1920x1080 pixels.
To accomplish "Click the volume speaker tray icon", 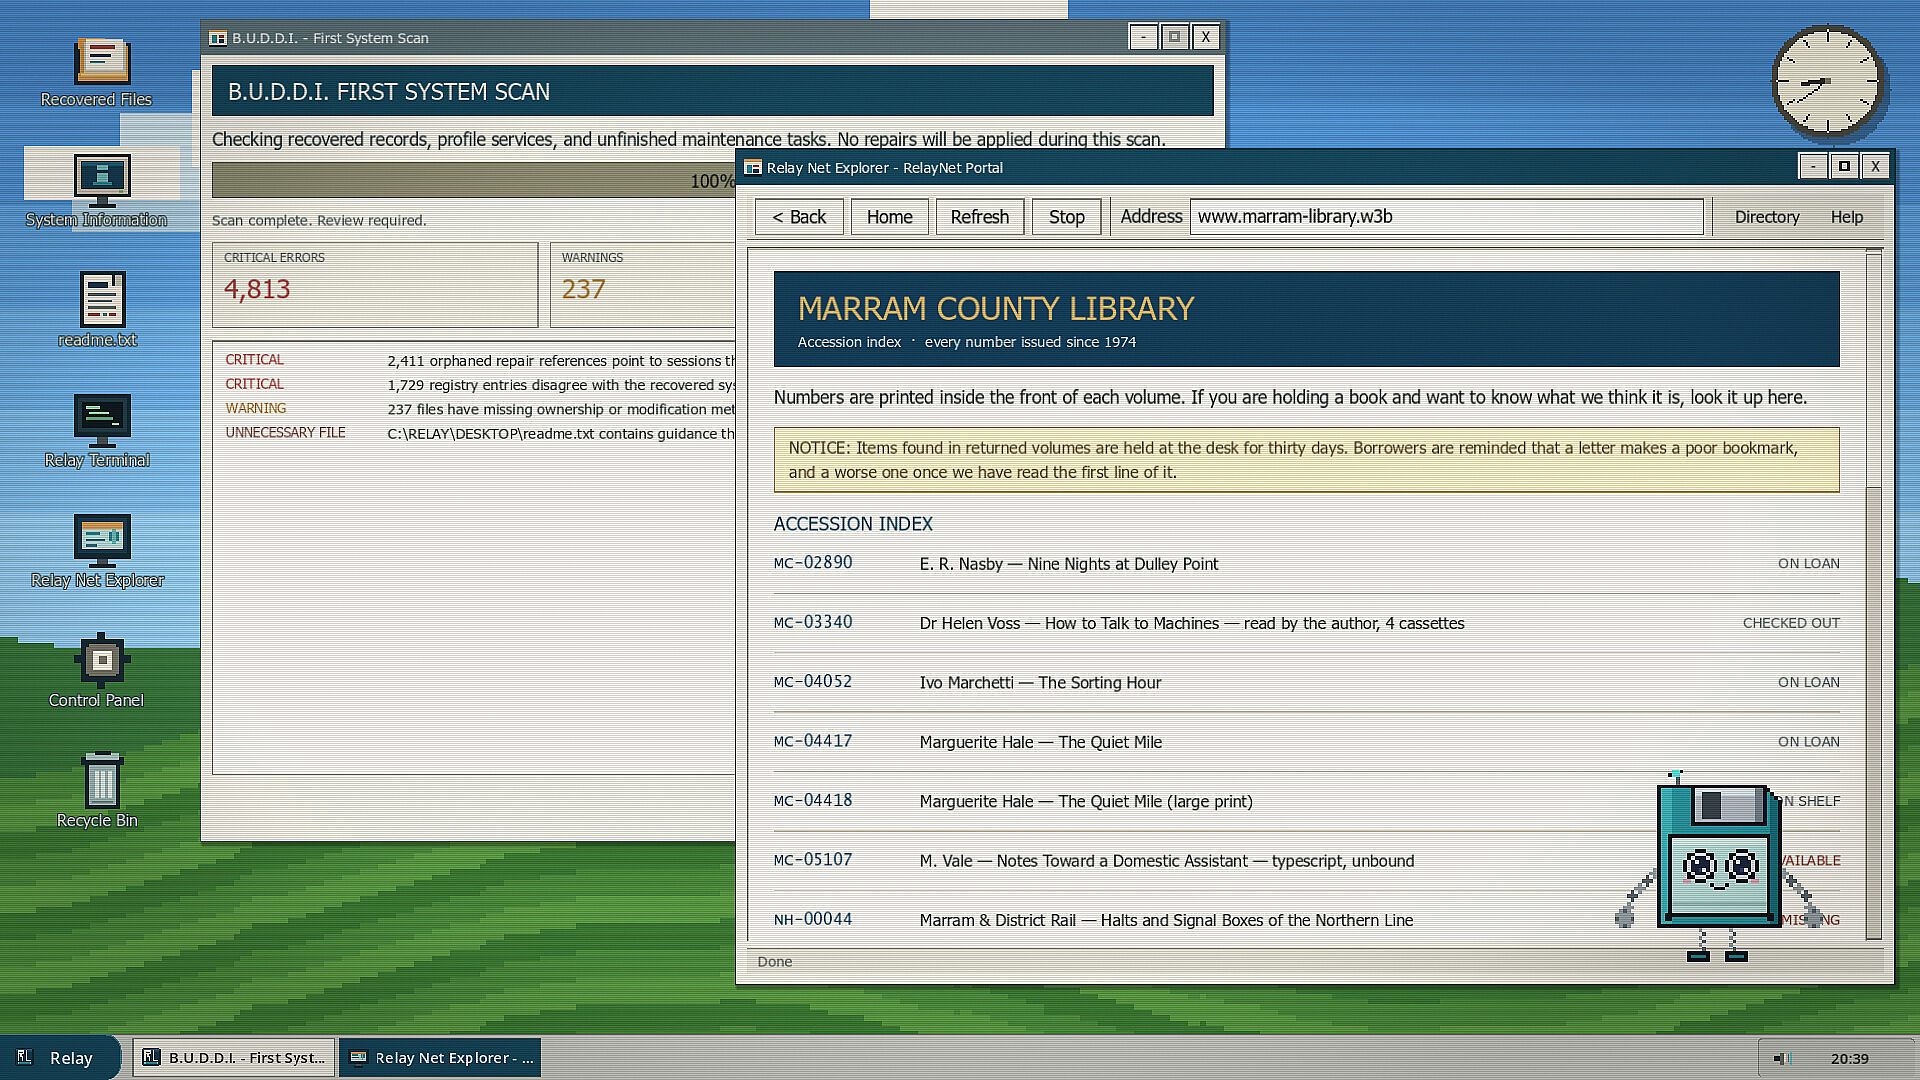I will pyautogui.click(x=1781, y=1058).
